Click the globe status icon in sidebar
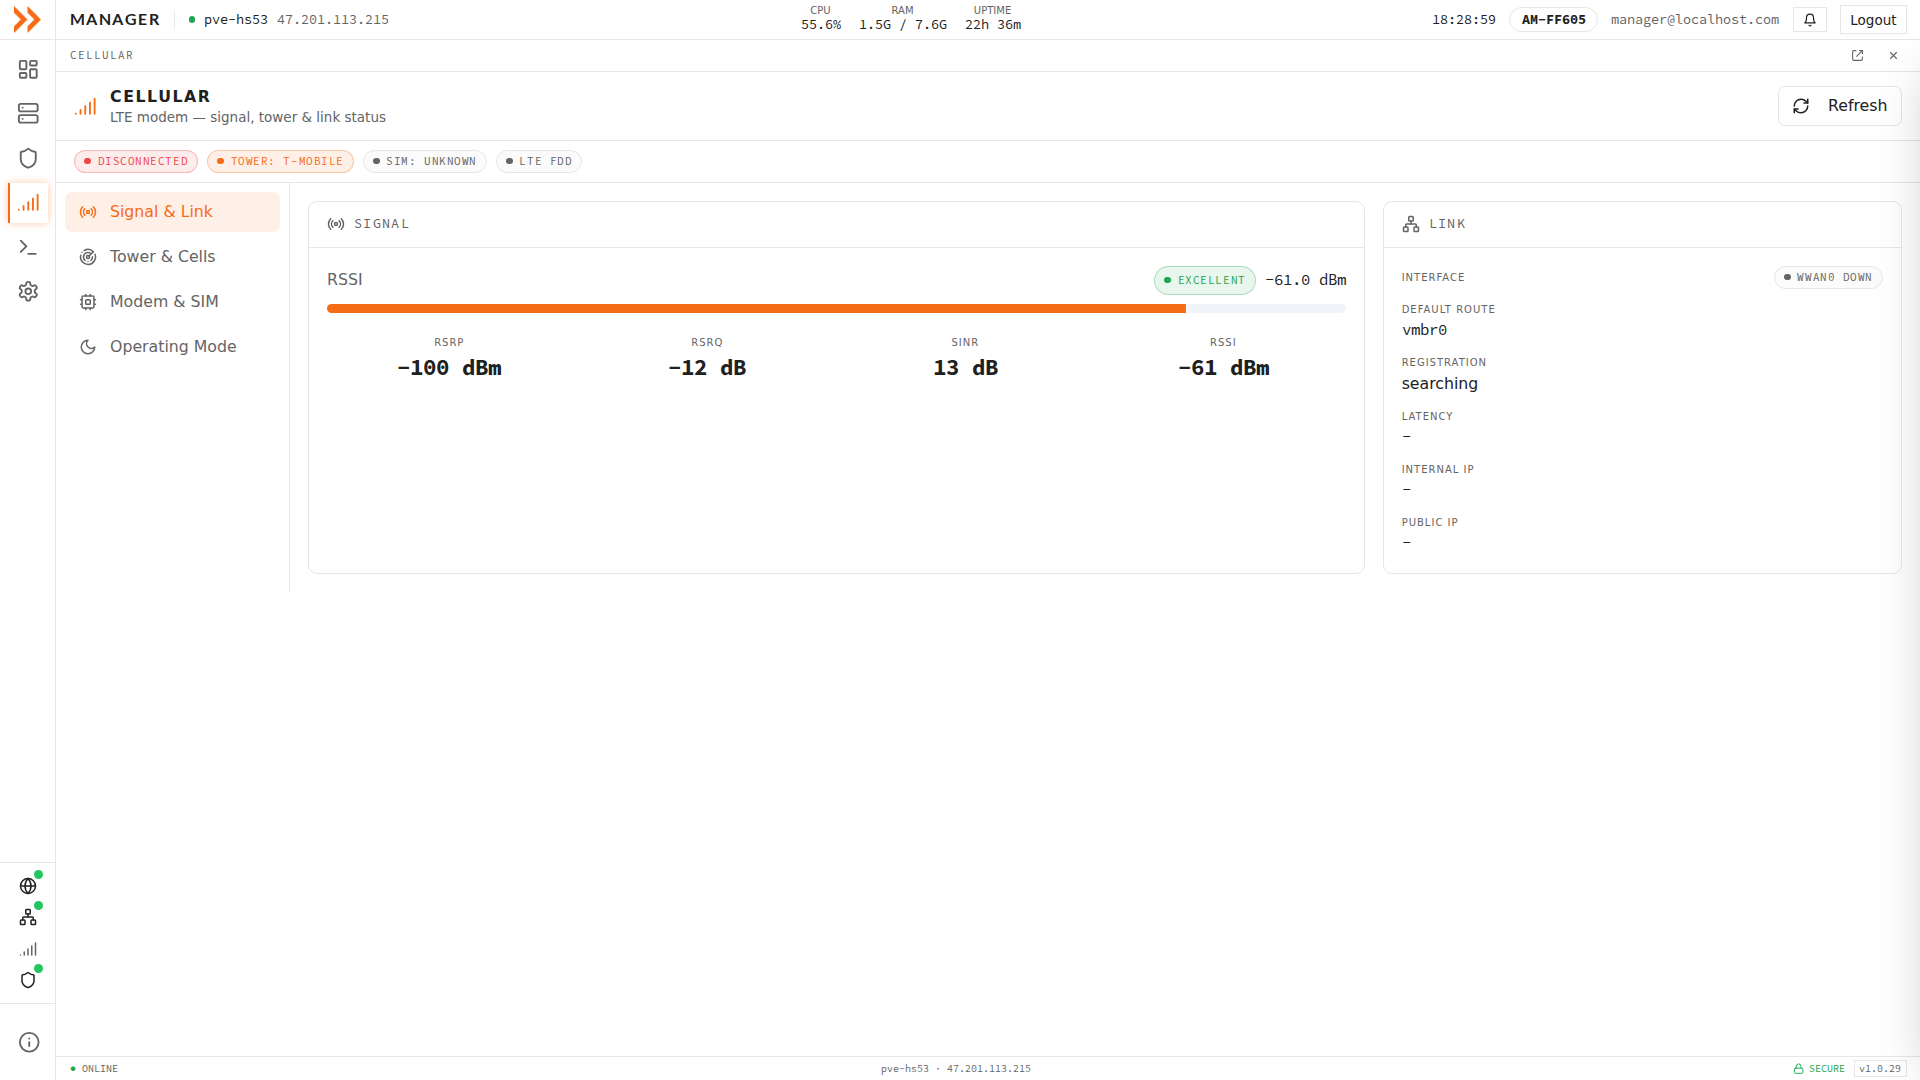 point(28,886)
